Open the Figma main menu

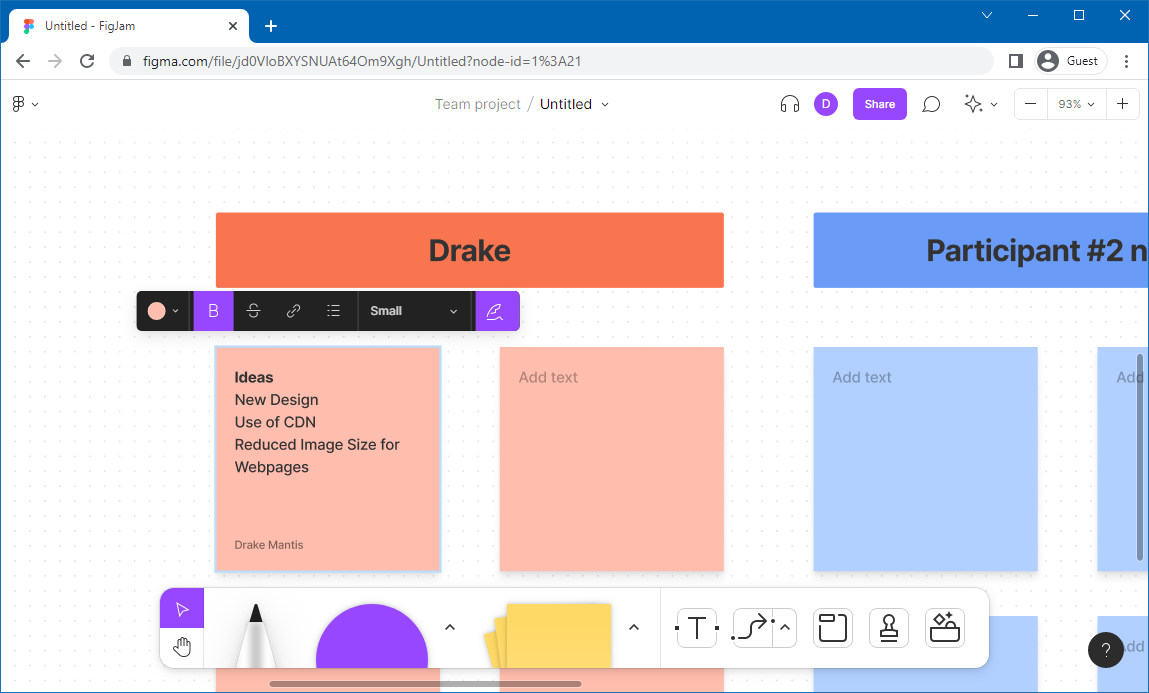25,104
